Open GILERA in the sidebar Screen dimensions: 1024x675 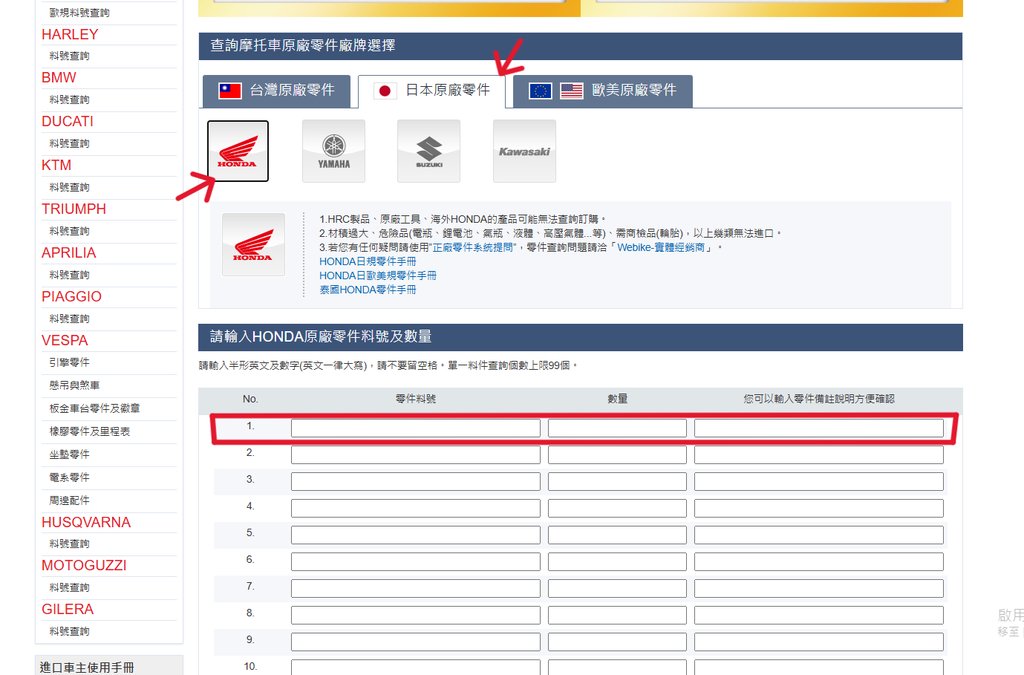point(67,609)
